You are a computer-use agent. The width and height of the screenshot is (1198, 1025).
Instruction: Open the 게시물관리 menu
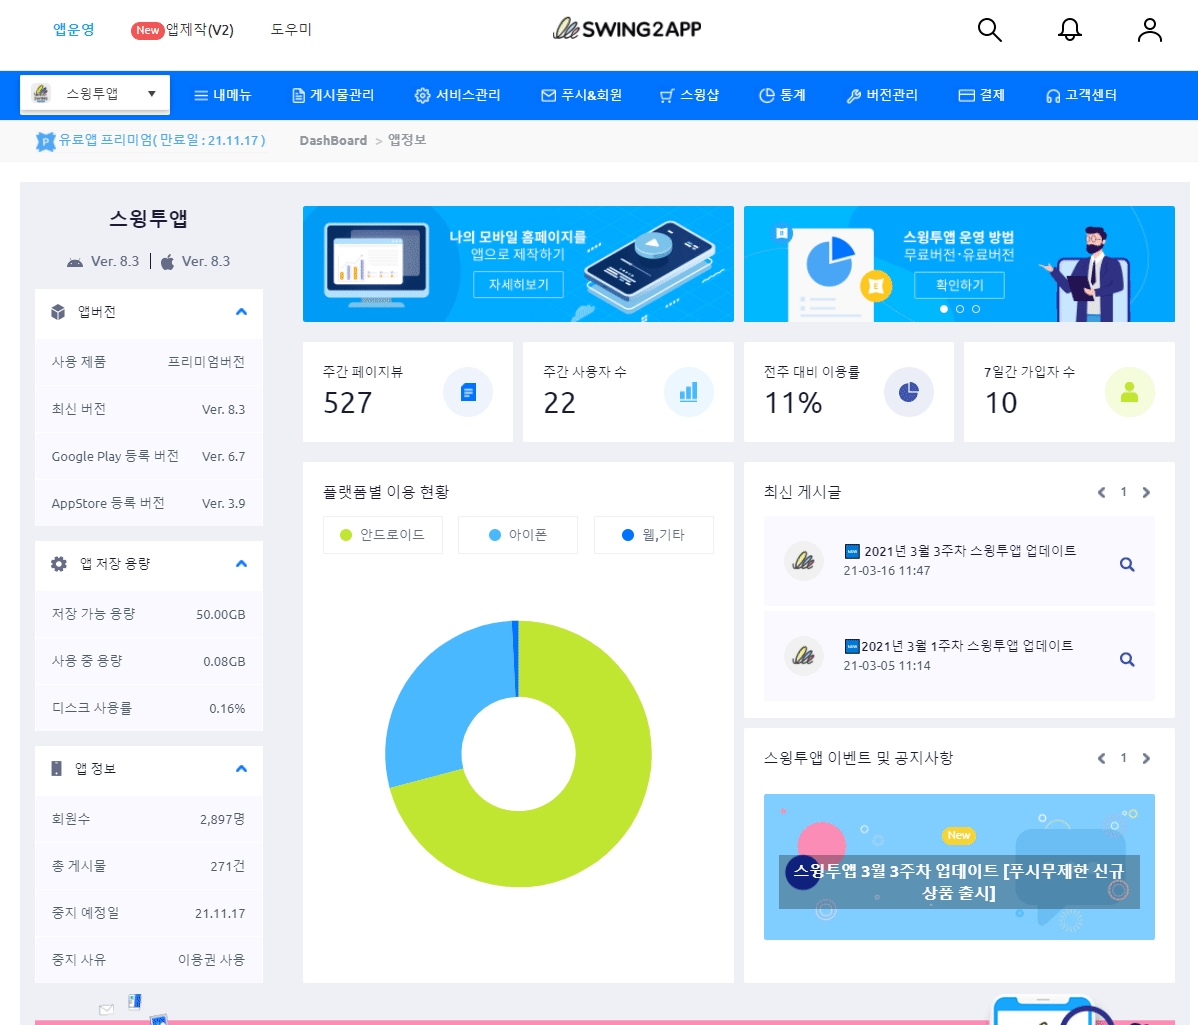coord(333,95)
